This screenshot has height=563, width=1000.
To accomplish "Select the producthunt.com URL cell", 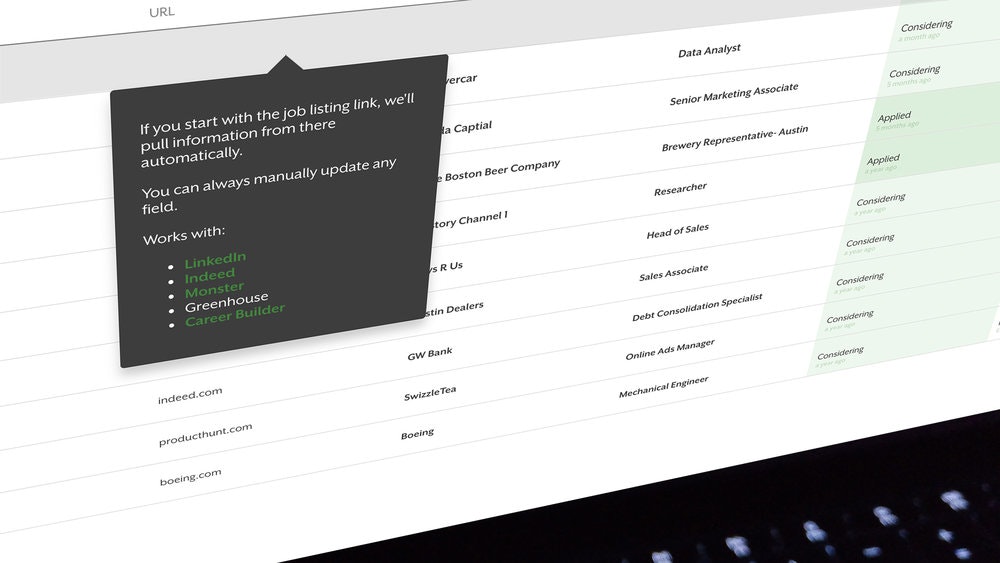I will [205, 435].
